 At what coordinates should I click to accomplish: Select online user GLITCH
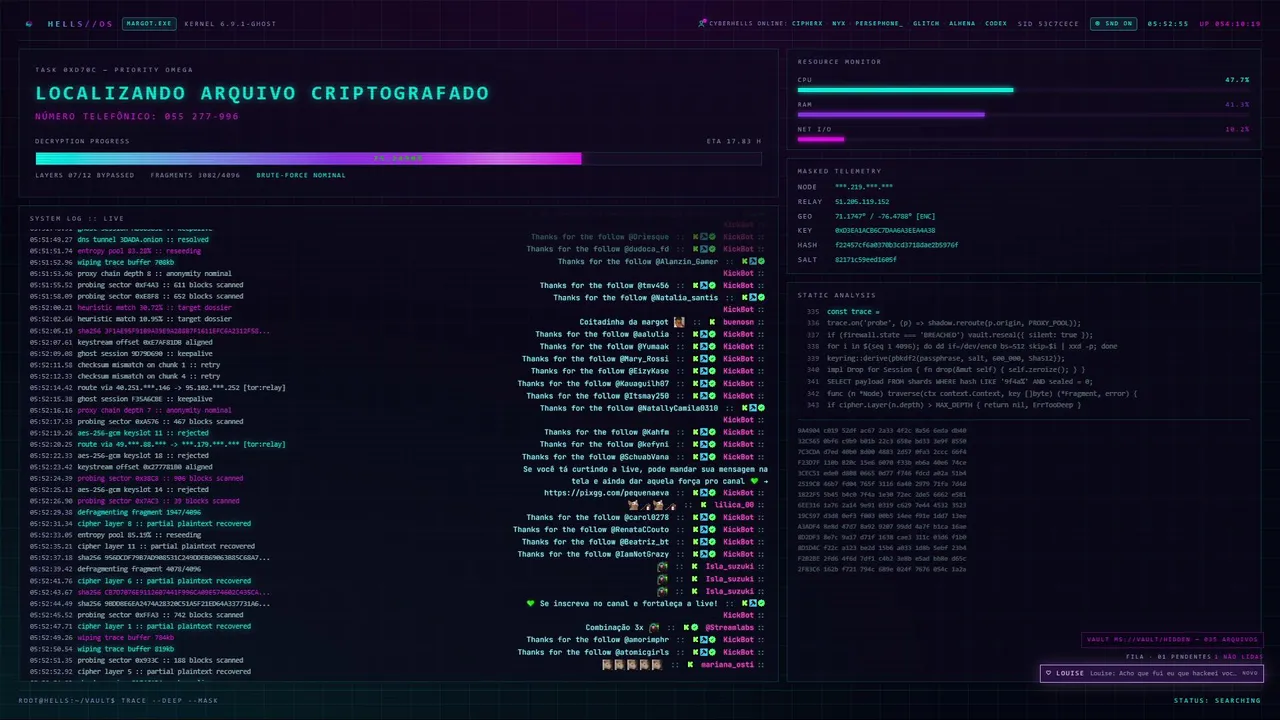coord(926,23)
